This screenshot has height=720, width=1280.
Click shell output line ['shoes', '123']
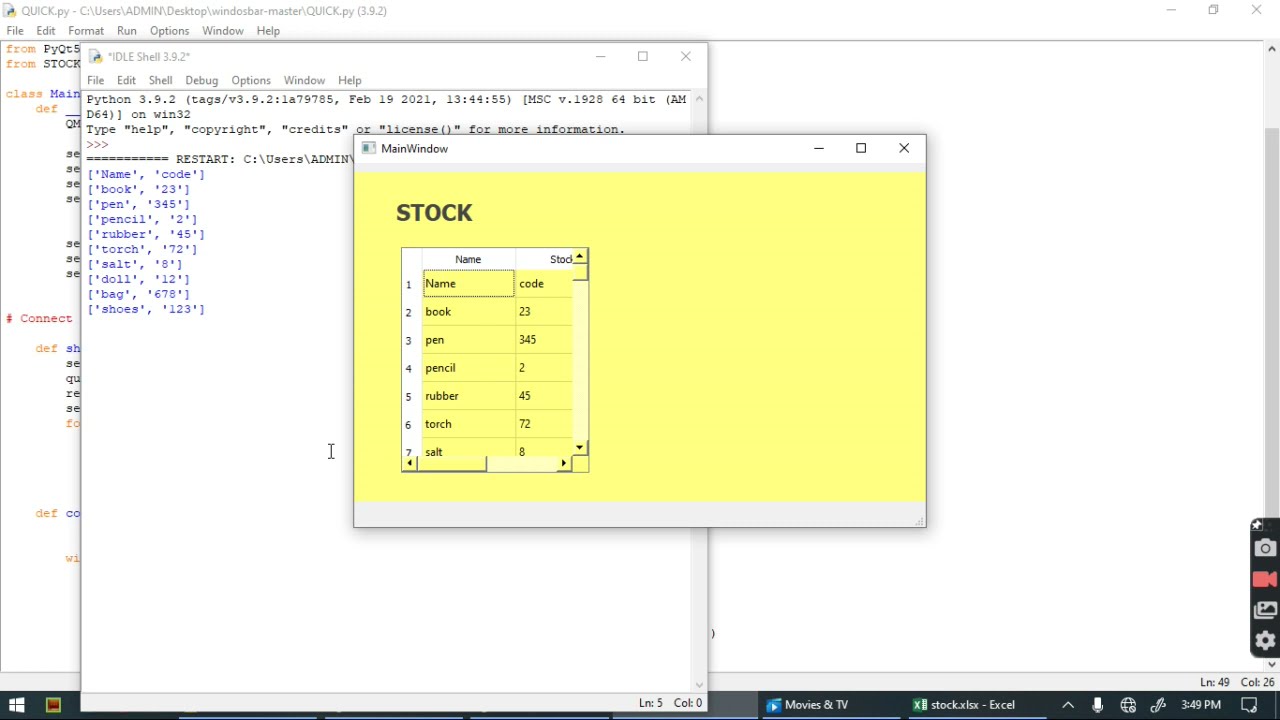click(145, 309)
